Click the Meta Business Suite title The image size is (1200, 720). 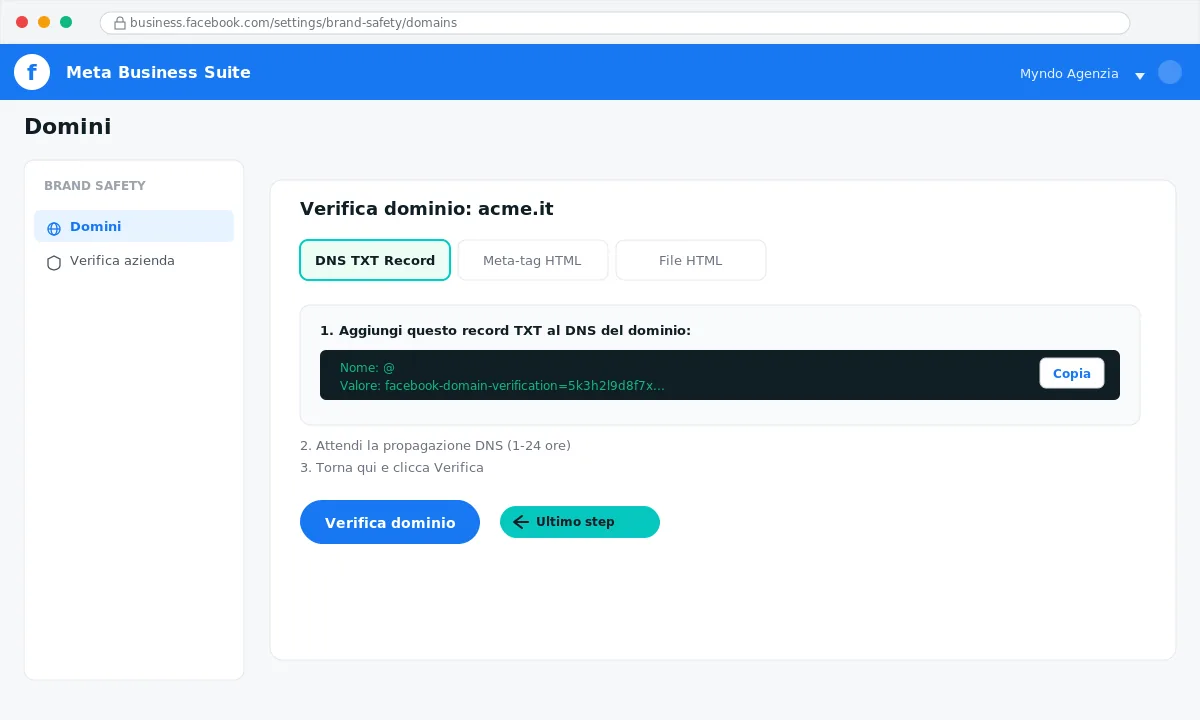pyautogui.click(x=158, y=72)
